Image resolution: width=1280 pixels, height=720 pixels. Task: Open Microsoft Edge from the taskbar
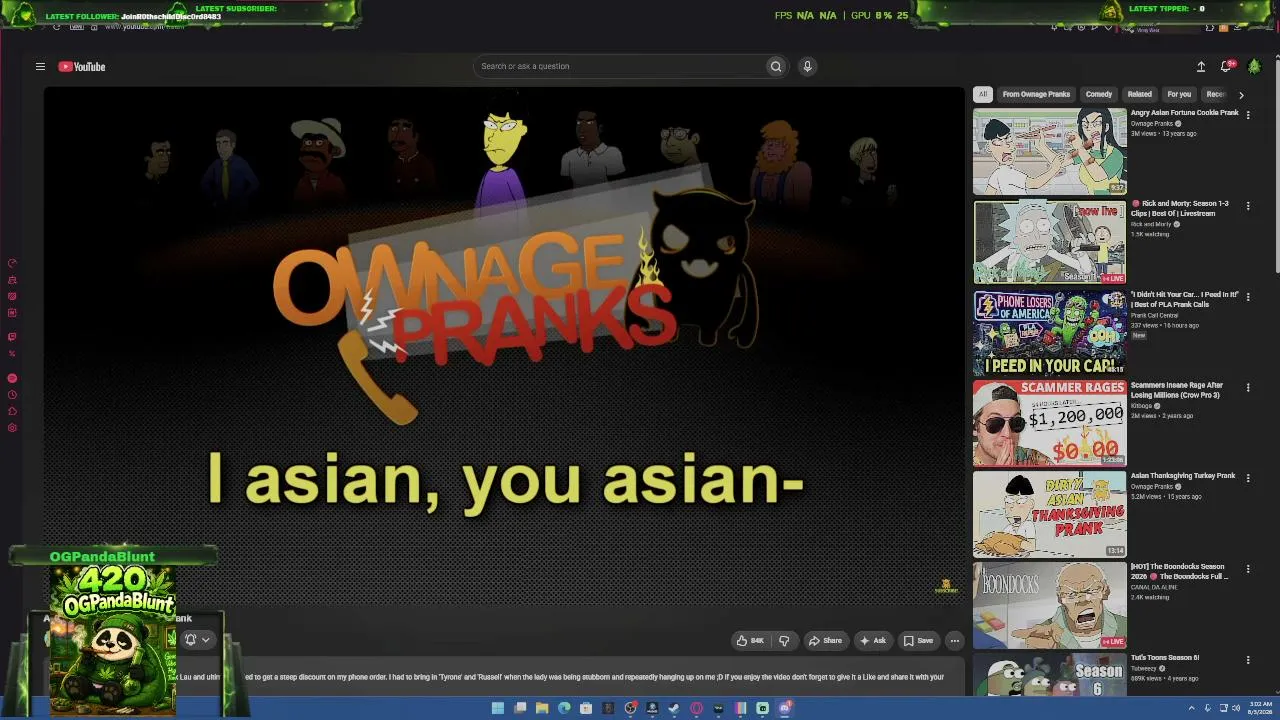[x=564, y=708]
